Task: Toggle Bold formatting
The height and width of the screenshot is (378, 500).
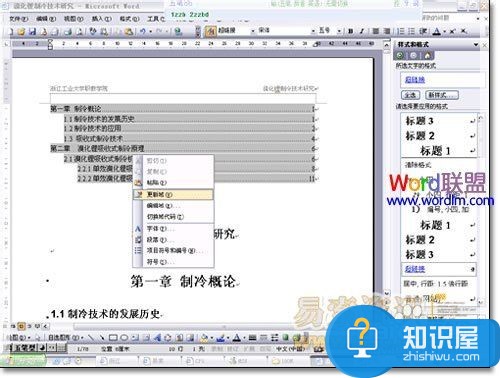Action: [x=350, y=31]
